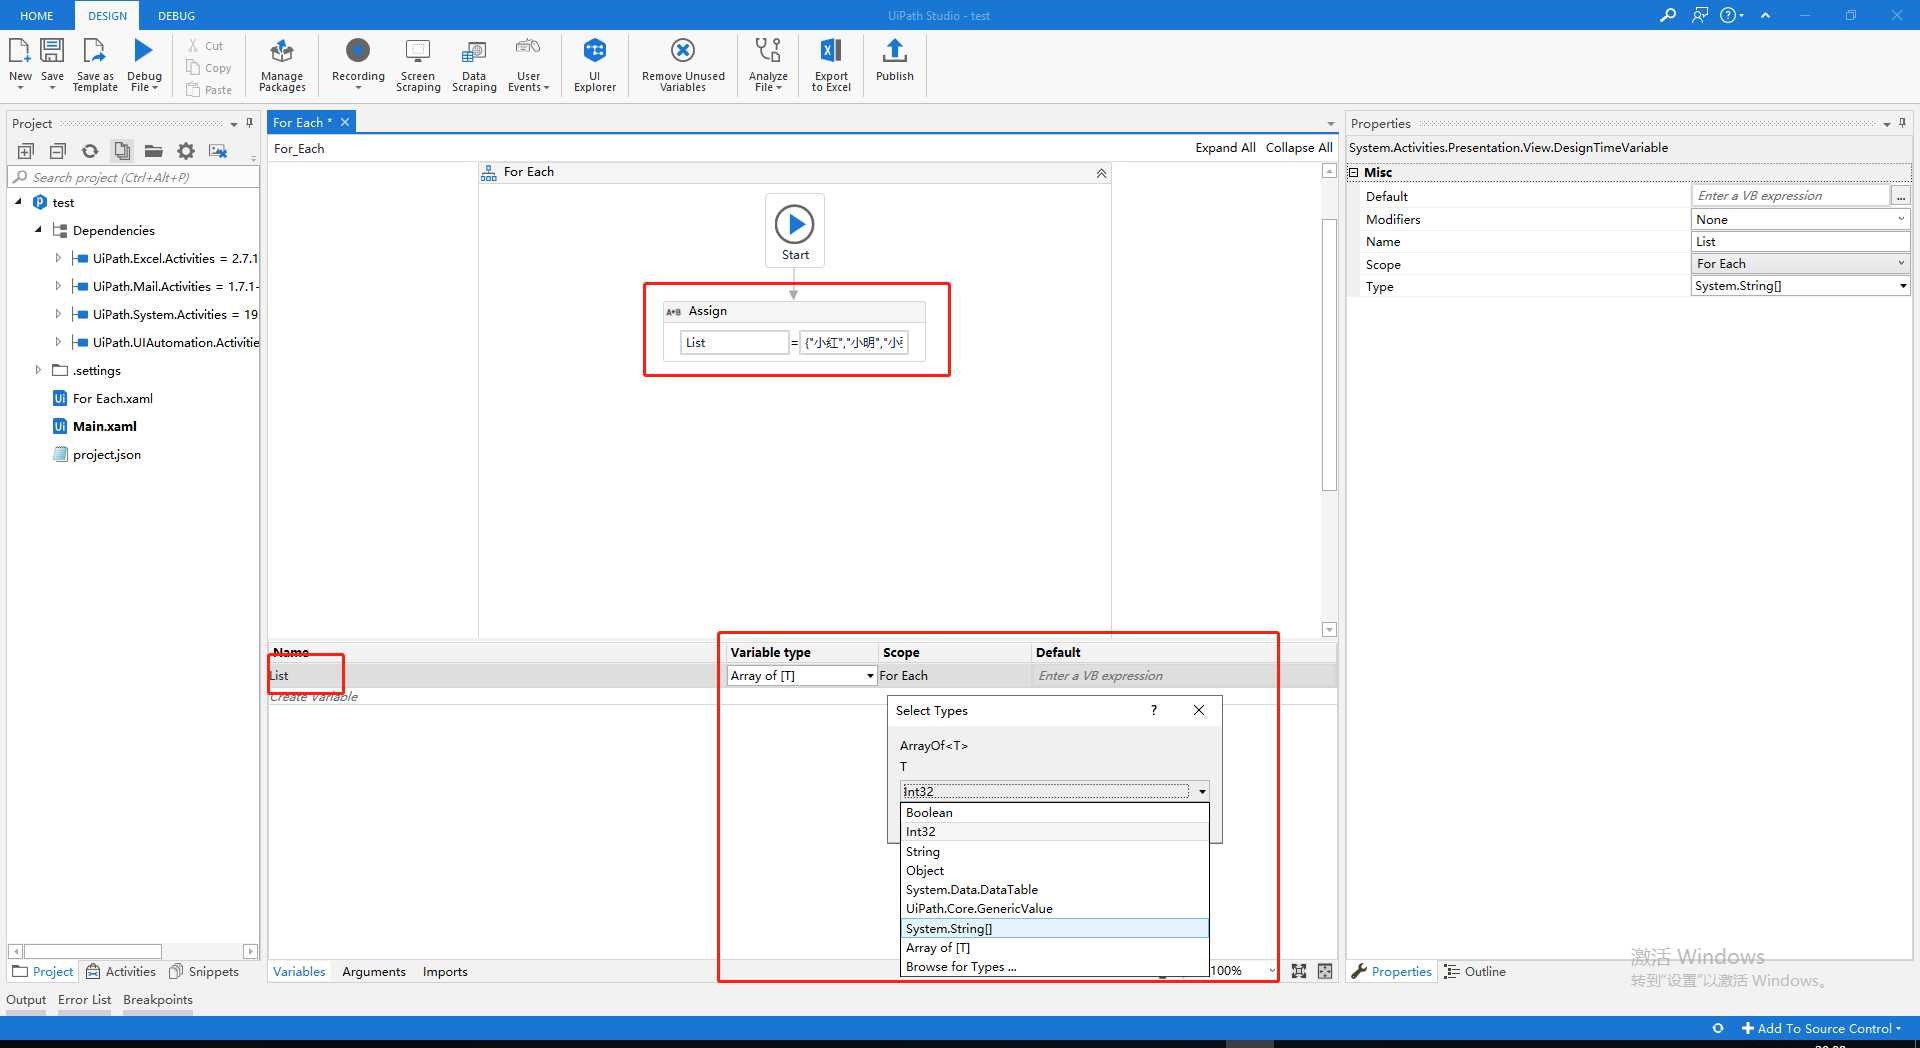Switch to the DEBUG tab
The image size is (1920, 1048).
177,16
